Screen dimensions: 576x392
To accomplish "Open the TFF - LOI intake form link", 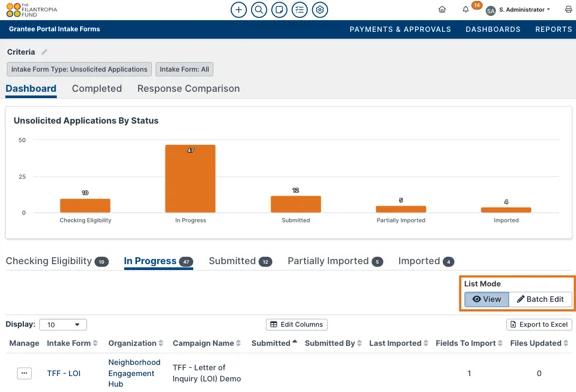I will pos(64,373).
